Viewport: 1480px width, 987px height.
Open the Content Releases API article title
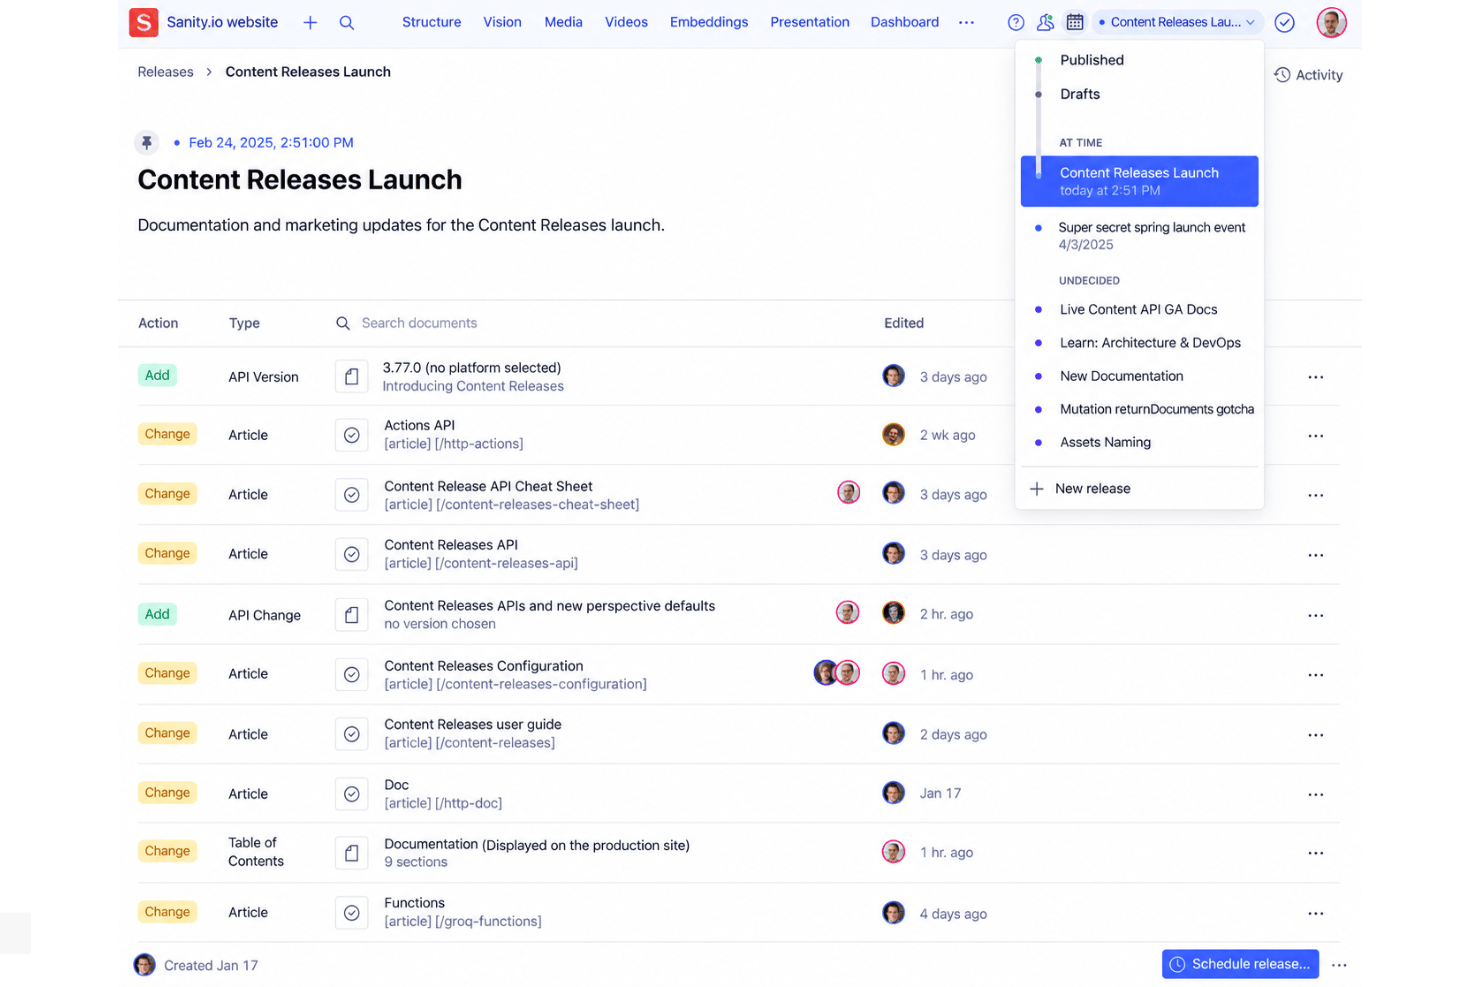[451, 545]
